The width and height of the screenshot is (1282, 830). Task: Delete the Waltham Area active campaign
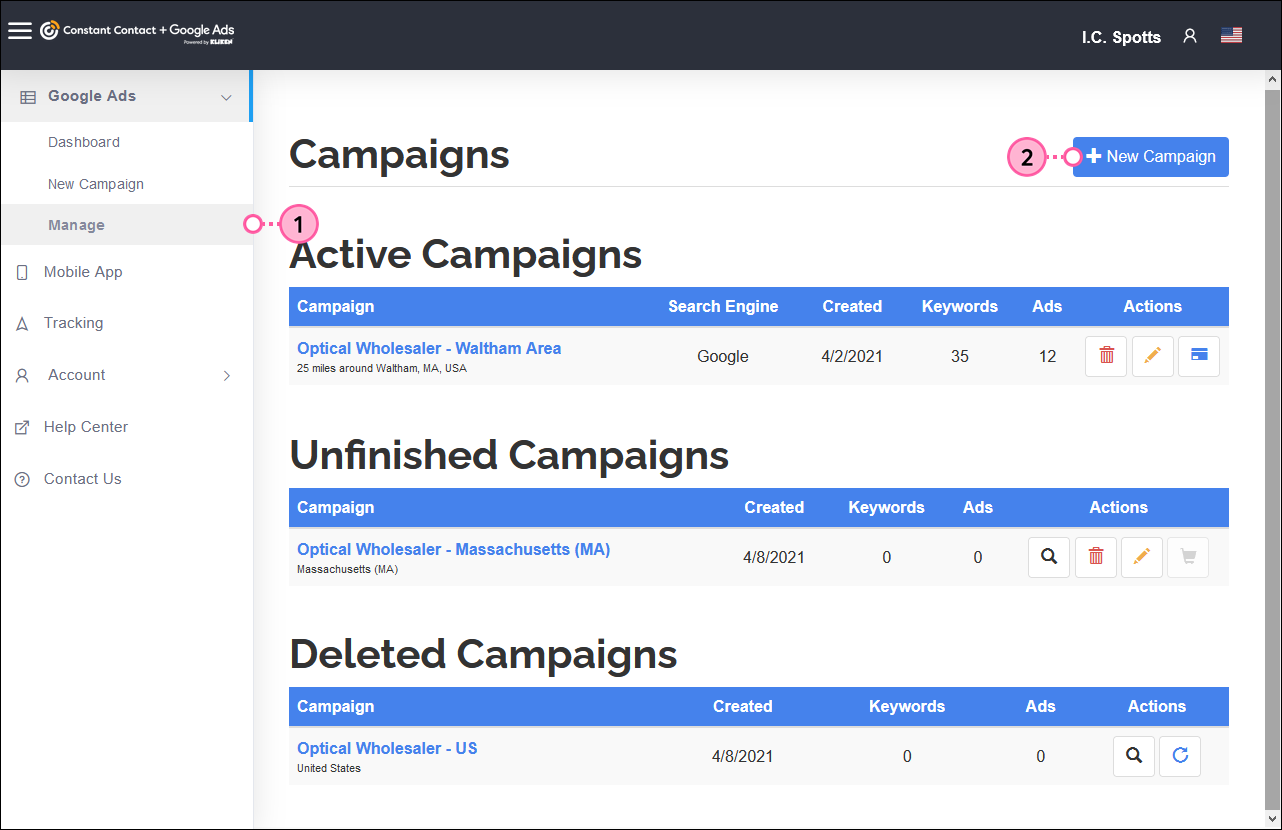[1105, 356]
